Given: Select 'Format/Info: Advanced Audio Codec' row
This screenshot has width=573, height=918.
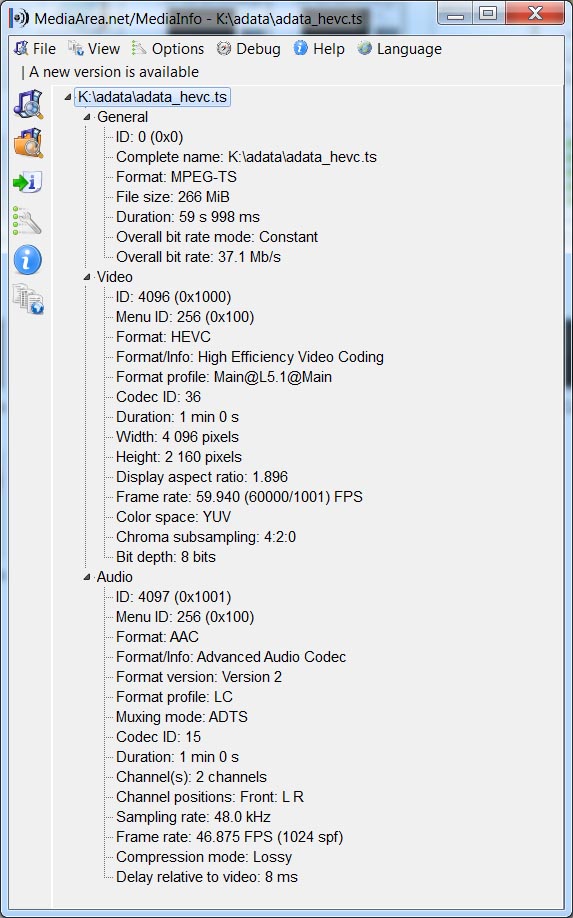Looking at the screenshot, I should [231, 657].
